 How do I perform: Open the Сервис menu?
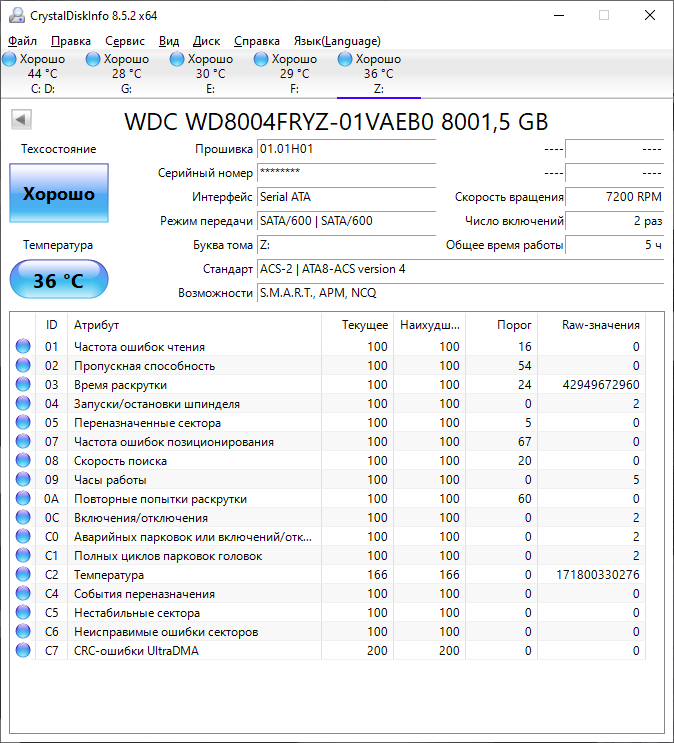(125, 41)
